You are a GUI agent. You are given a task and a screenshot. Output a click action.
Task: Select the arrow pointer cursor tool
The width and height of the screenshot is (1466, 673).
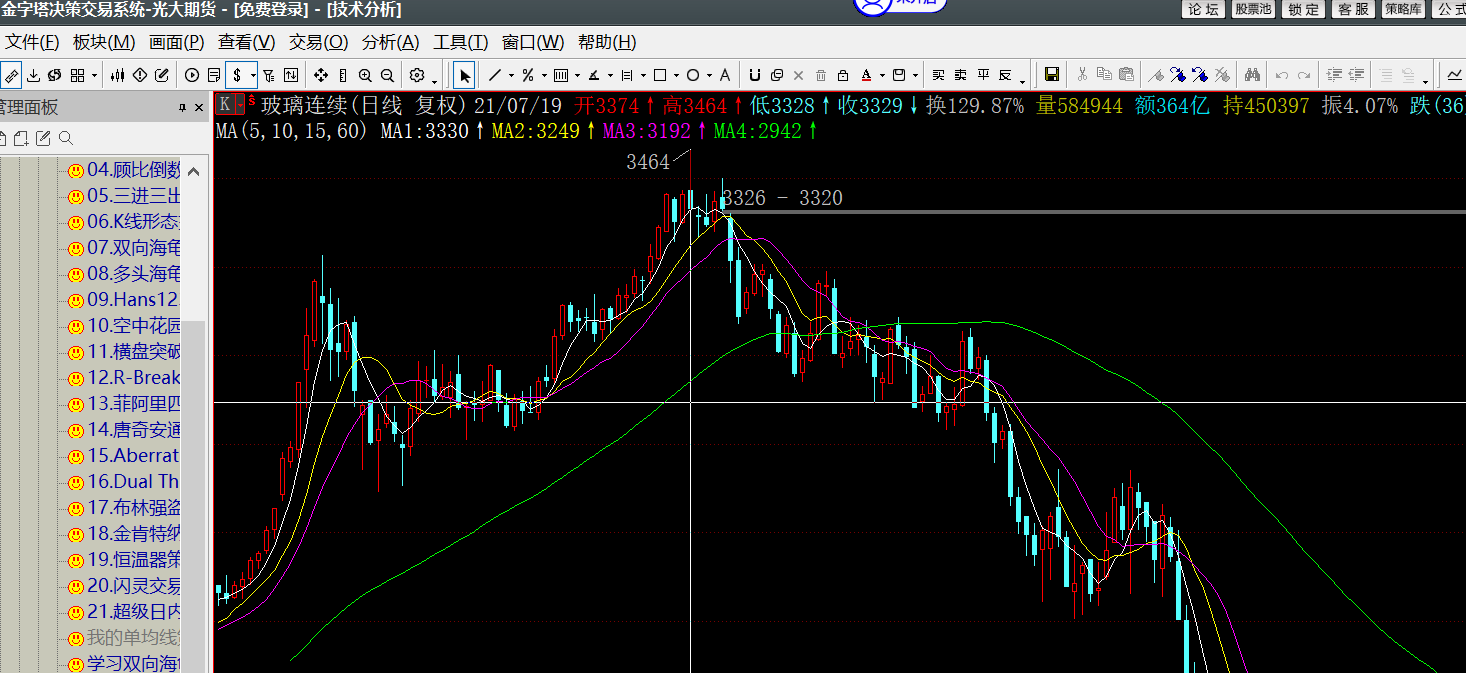464,75
